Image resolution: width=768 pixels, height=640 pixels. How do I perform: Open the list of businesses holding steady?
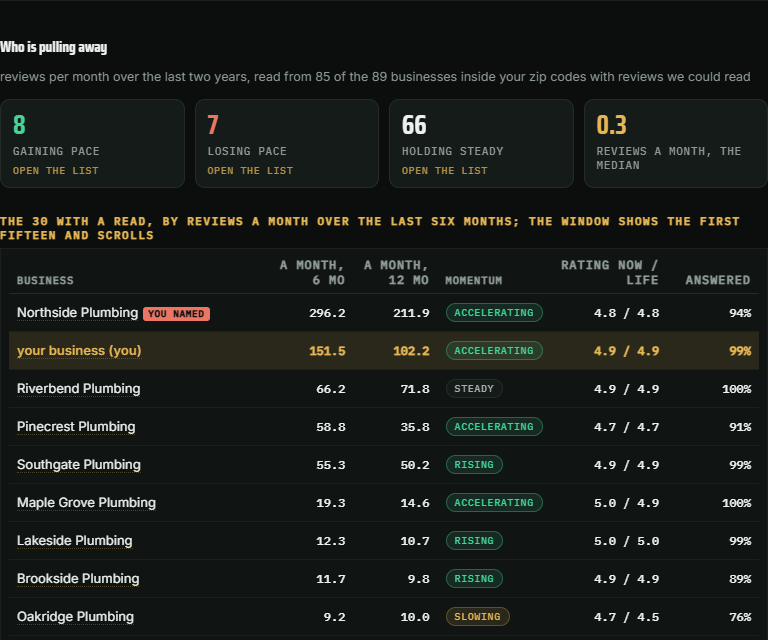coord(444,170)
